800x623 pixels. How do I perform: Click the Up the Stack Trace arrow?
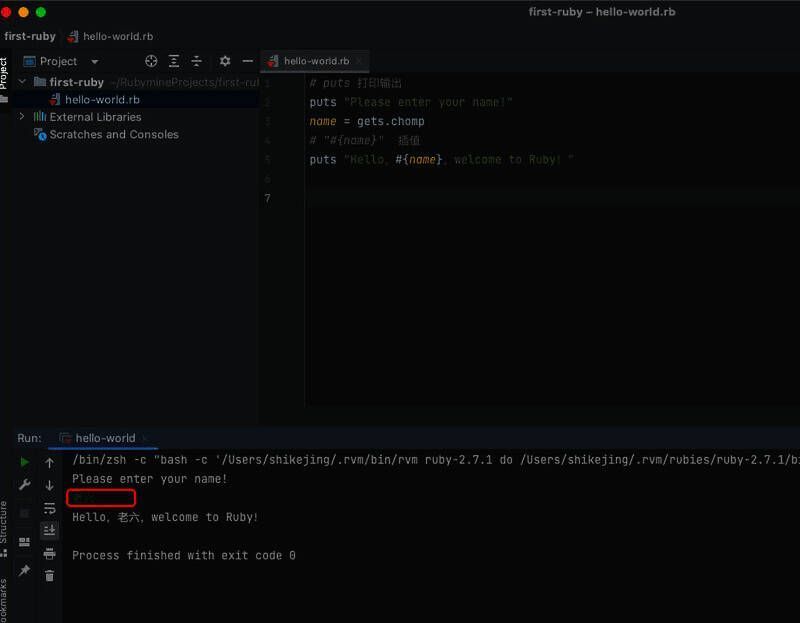point(49,463)
